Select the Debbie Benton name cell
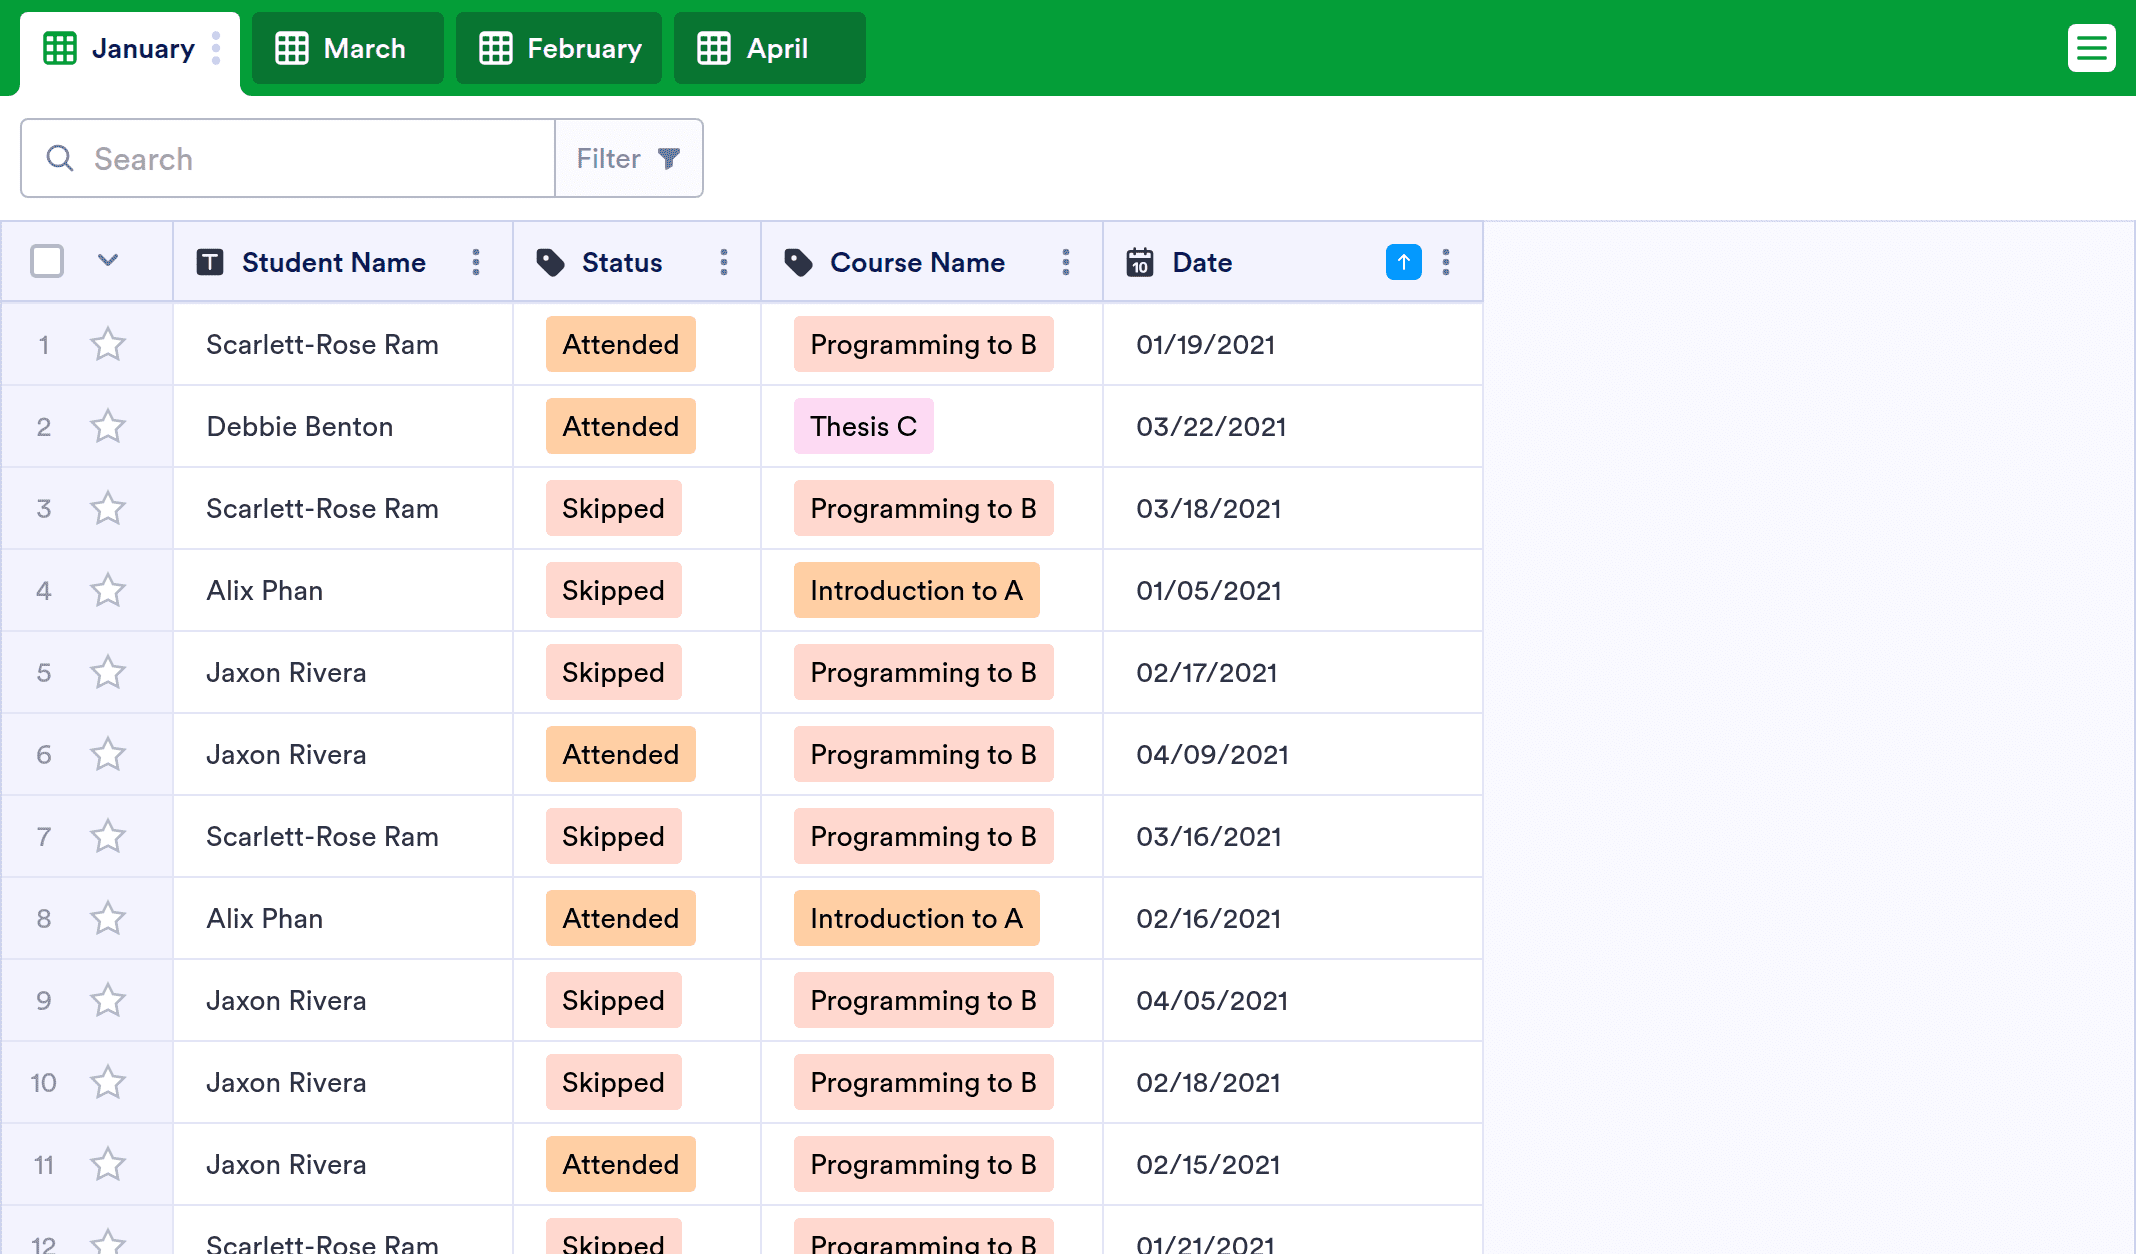 pyautogui.click(x=342, y=426)
